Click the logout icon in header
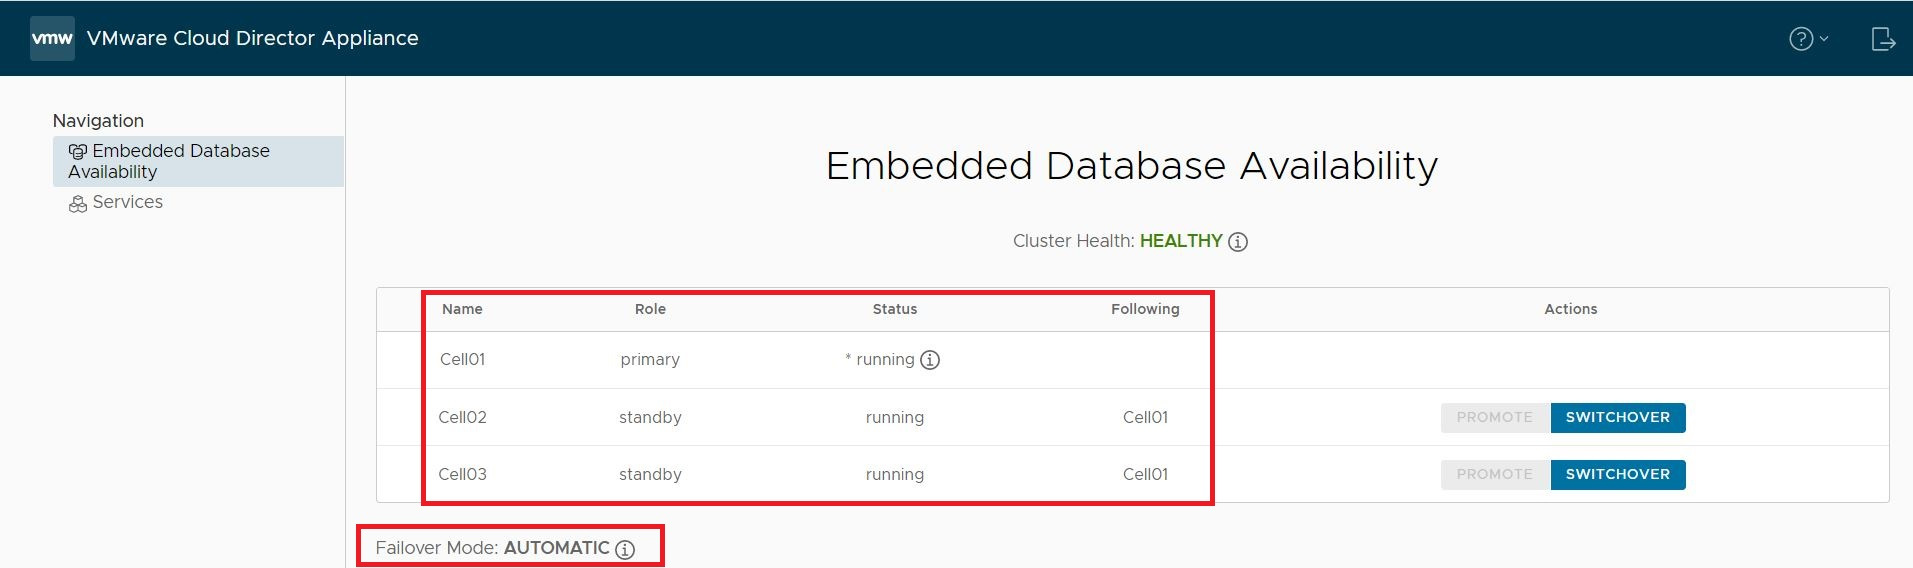This screenshot has width=1913, height=568. click(1883, 39)
